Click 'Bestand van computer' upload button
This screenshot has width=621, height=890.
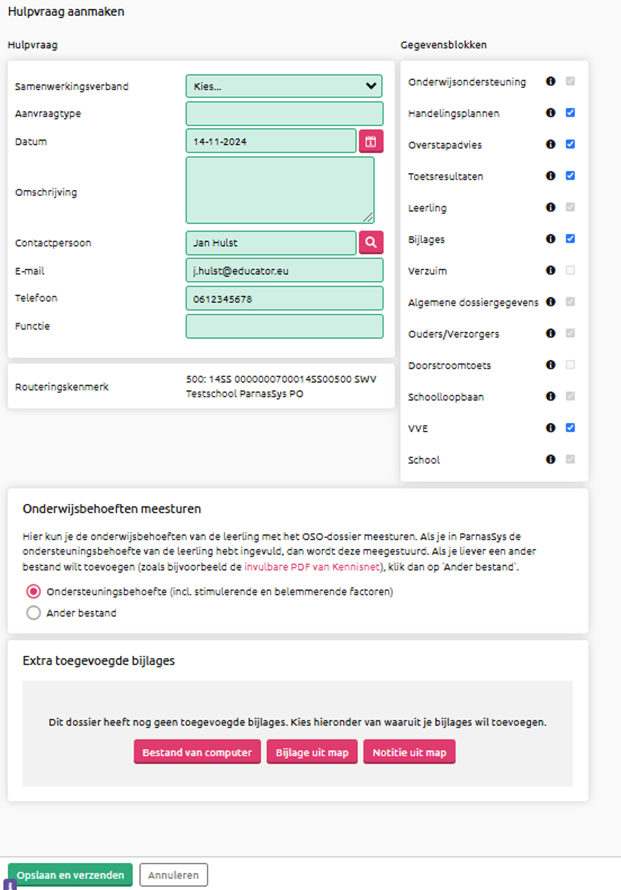click(x=197, y=752)
